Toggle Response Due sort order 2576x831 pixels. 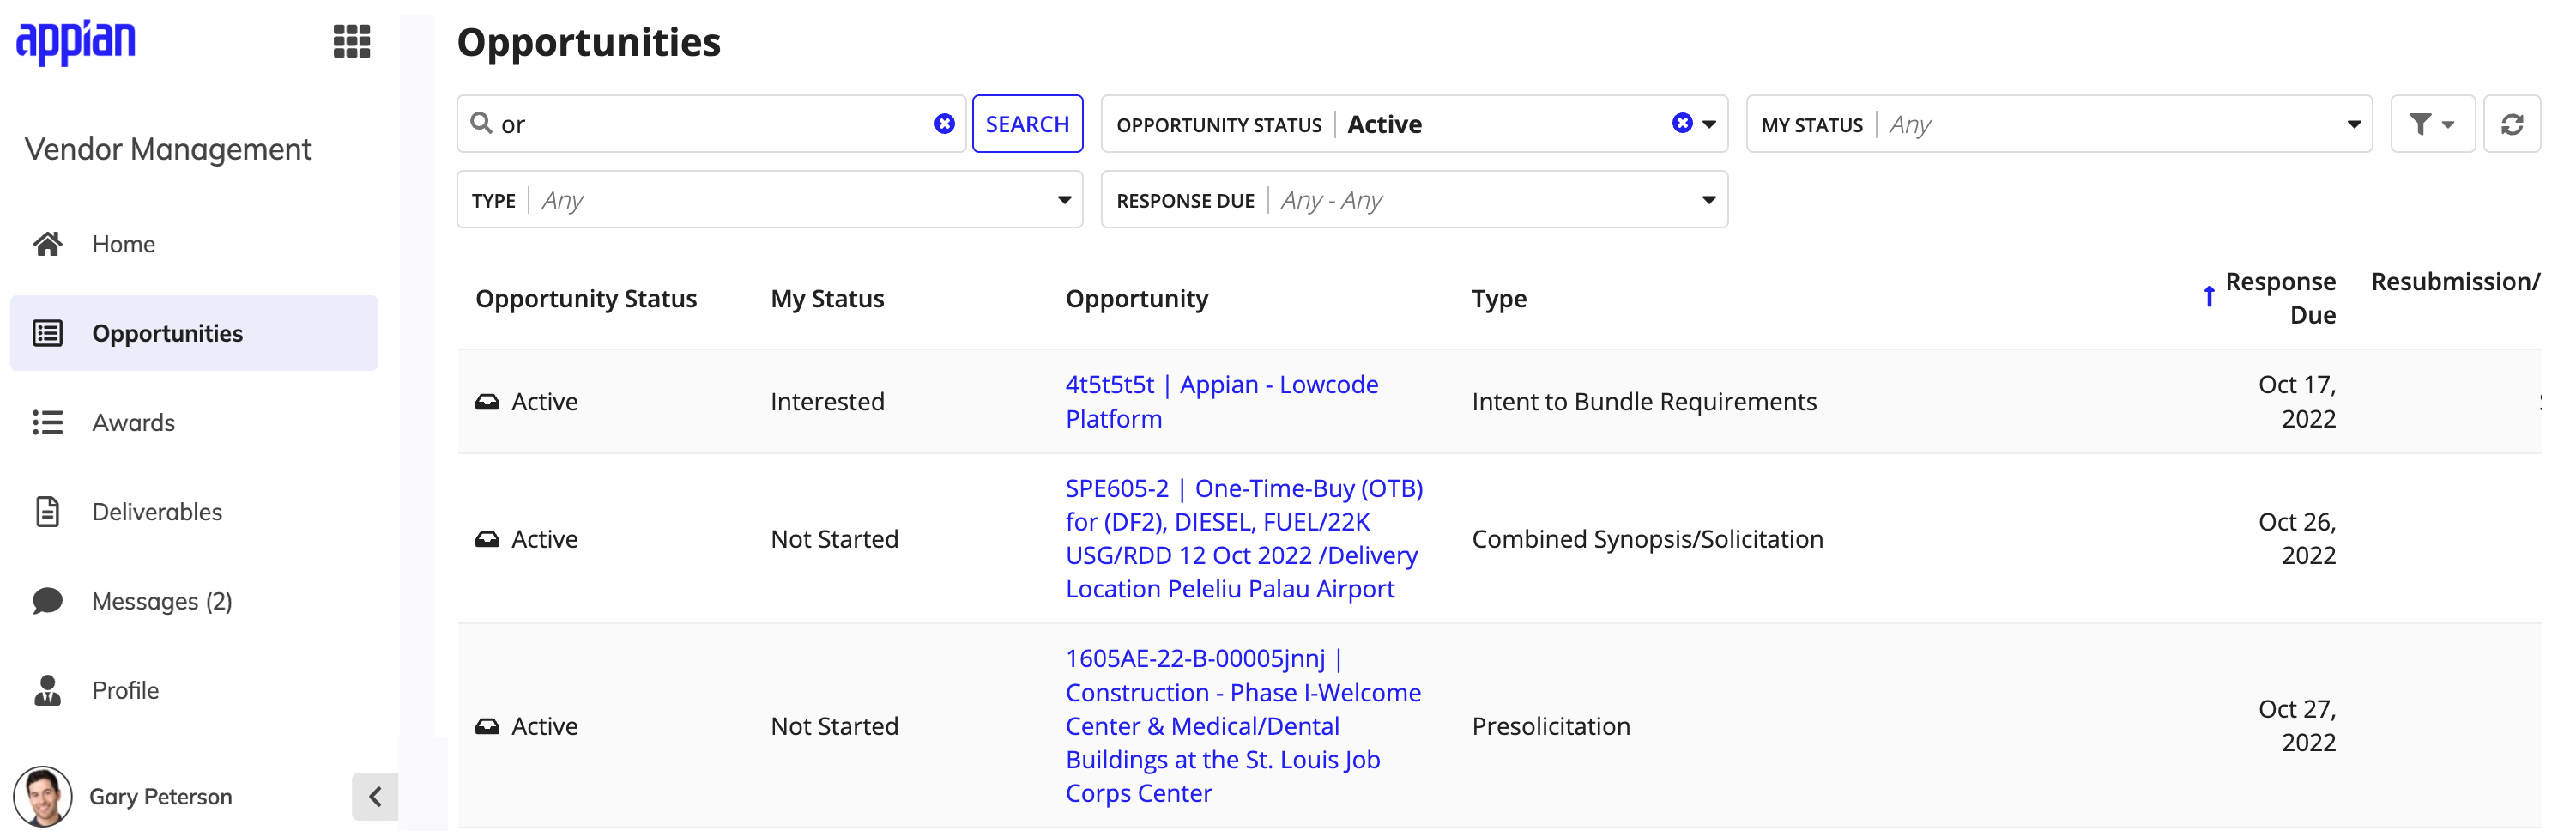pos(2208,295)
